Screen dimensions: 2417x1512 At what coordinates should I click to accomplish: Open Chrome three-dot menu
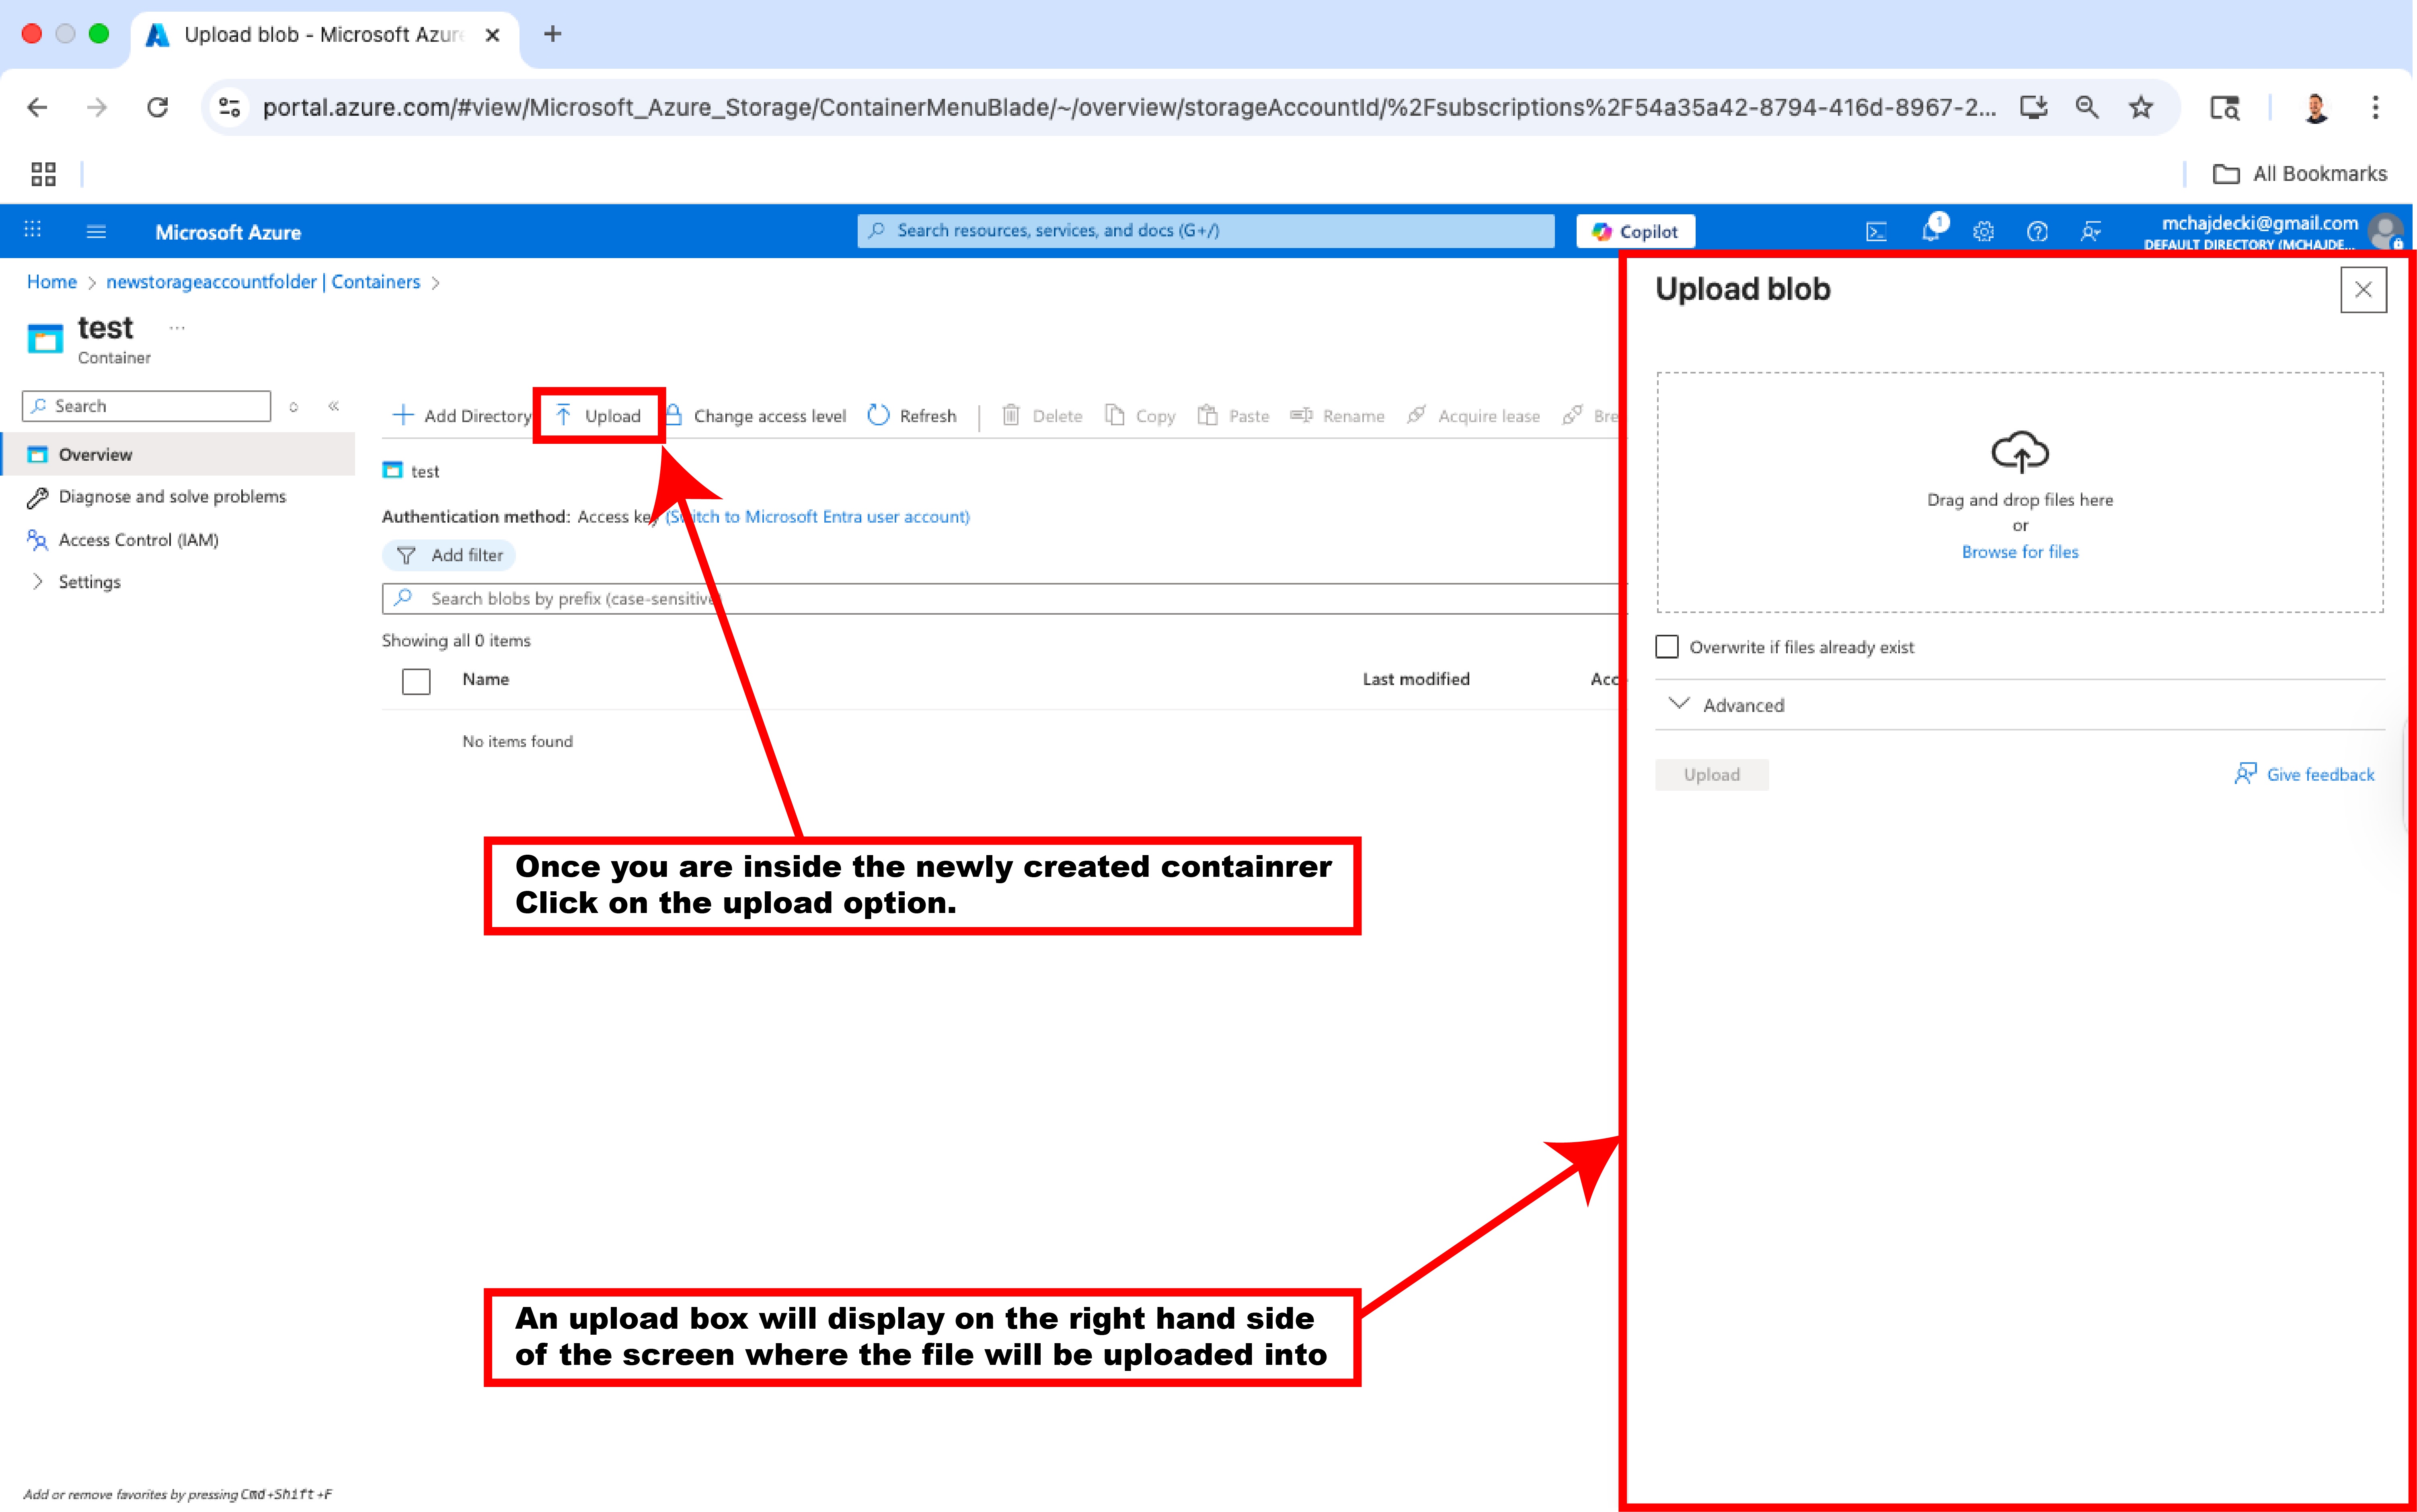click(2375, 107)
